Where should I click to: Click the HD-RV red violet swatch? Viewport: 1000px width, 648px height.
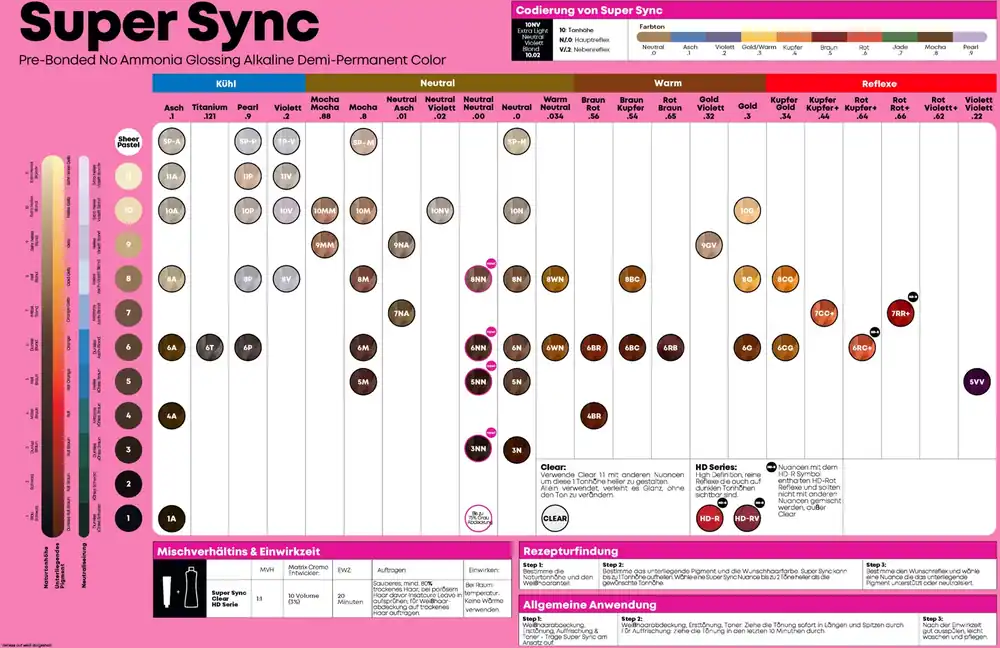[747, 519]
